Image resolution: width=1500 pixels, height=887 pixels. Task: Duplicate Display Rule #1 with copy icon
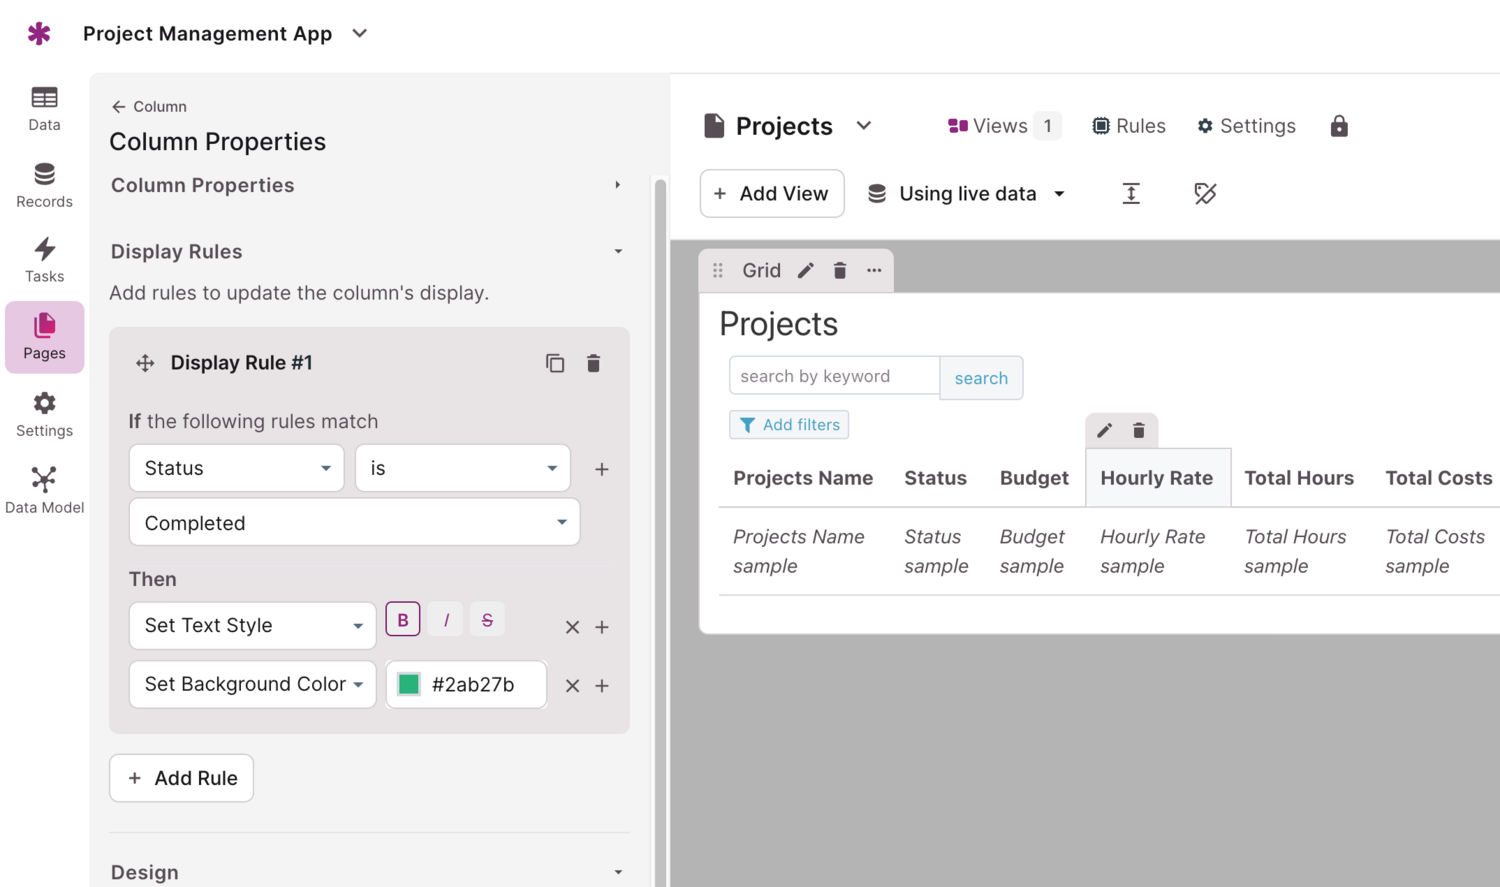point(555,363)
